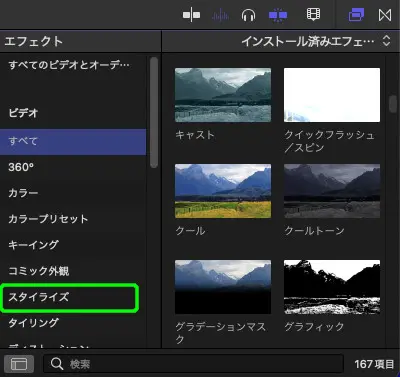Click the エフェクト panel title

click(x=34, y=41)
